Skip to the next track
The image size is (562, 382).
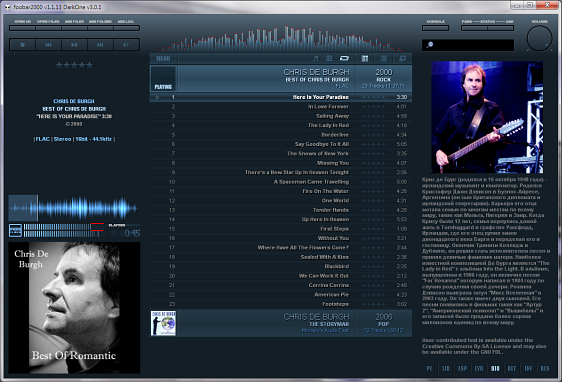100,45
